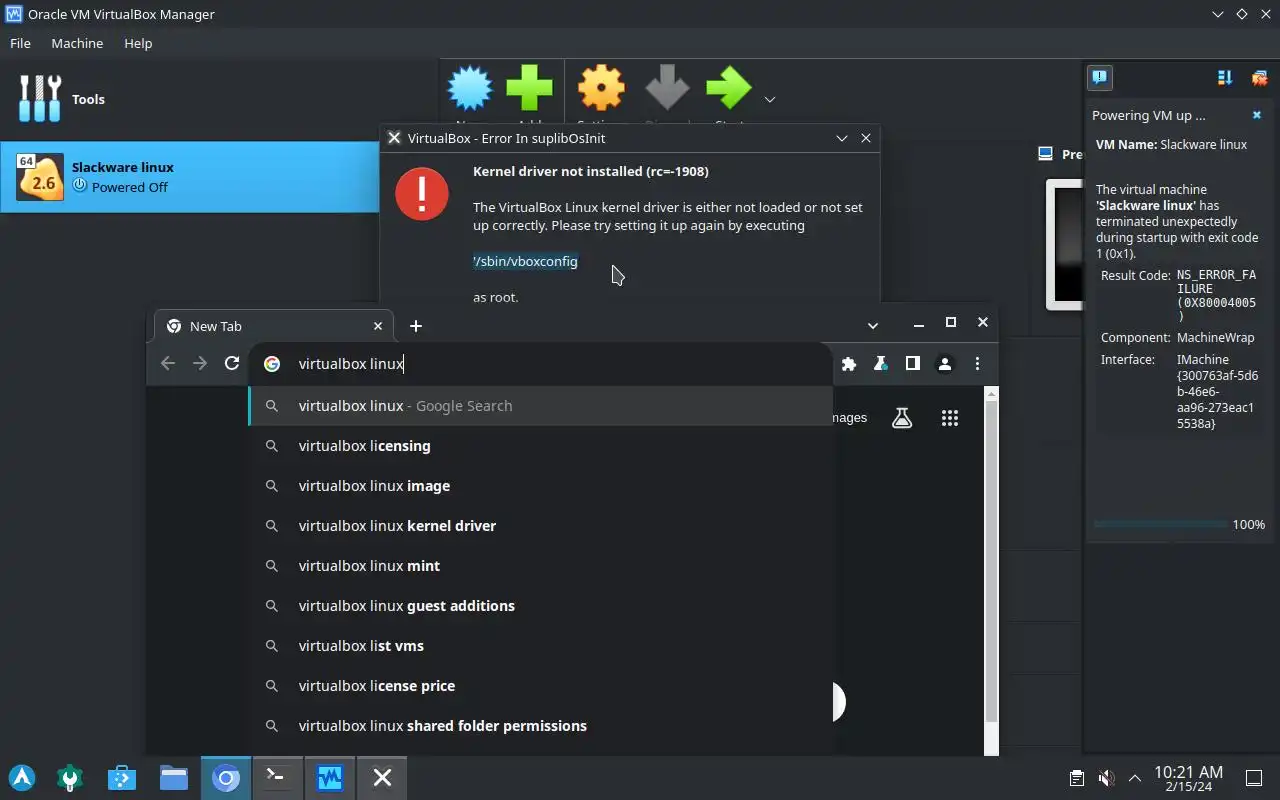Click the notification order sort icon
The height and width of the screenshot is (800, 1280).
point(1225,77)
